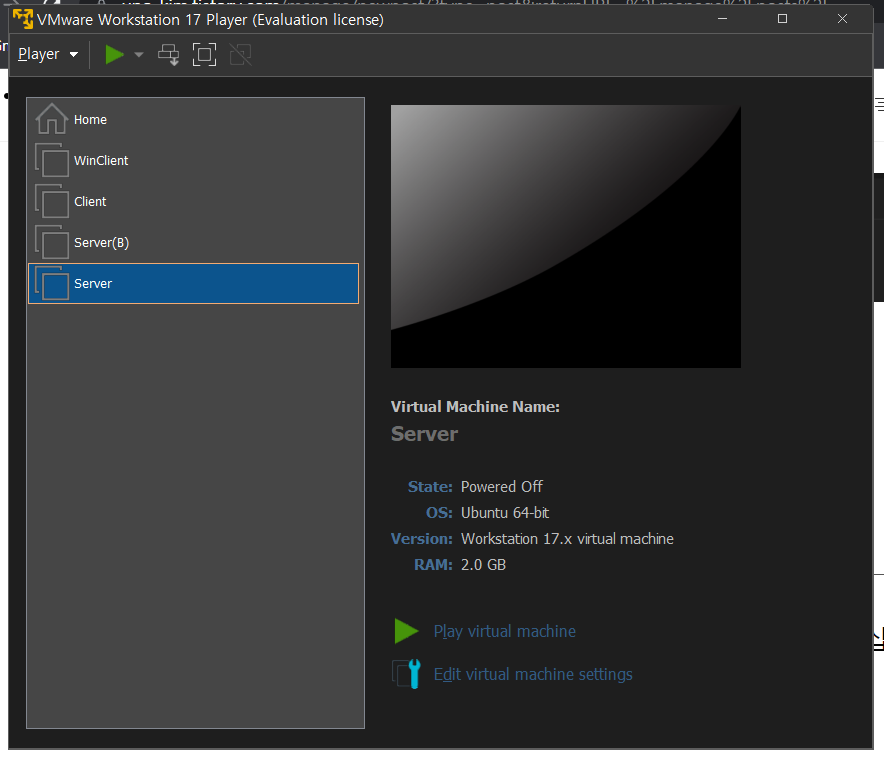Click the 'Powered Off' state text
Screen dimensions: 884x760
pyautogui.click(x=501, y=487)
